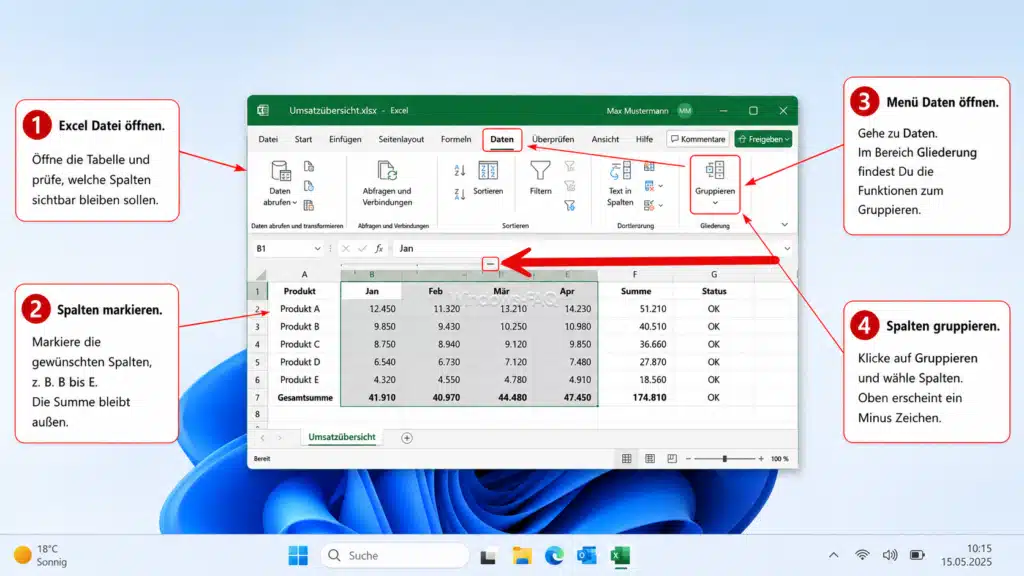1024x576 pixels.
Task: Open Microsoft Edge from taskbar
Action: 554,555
